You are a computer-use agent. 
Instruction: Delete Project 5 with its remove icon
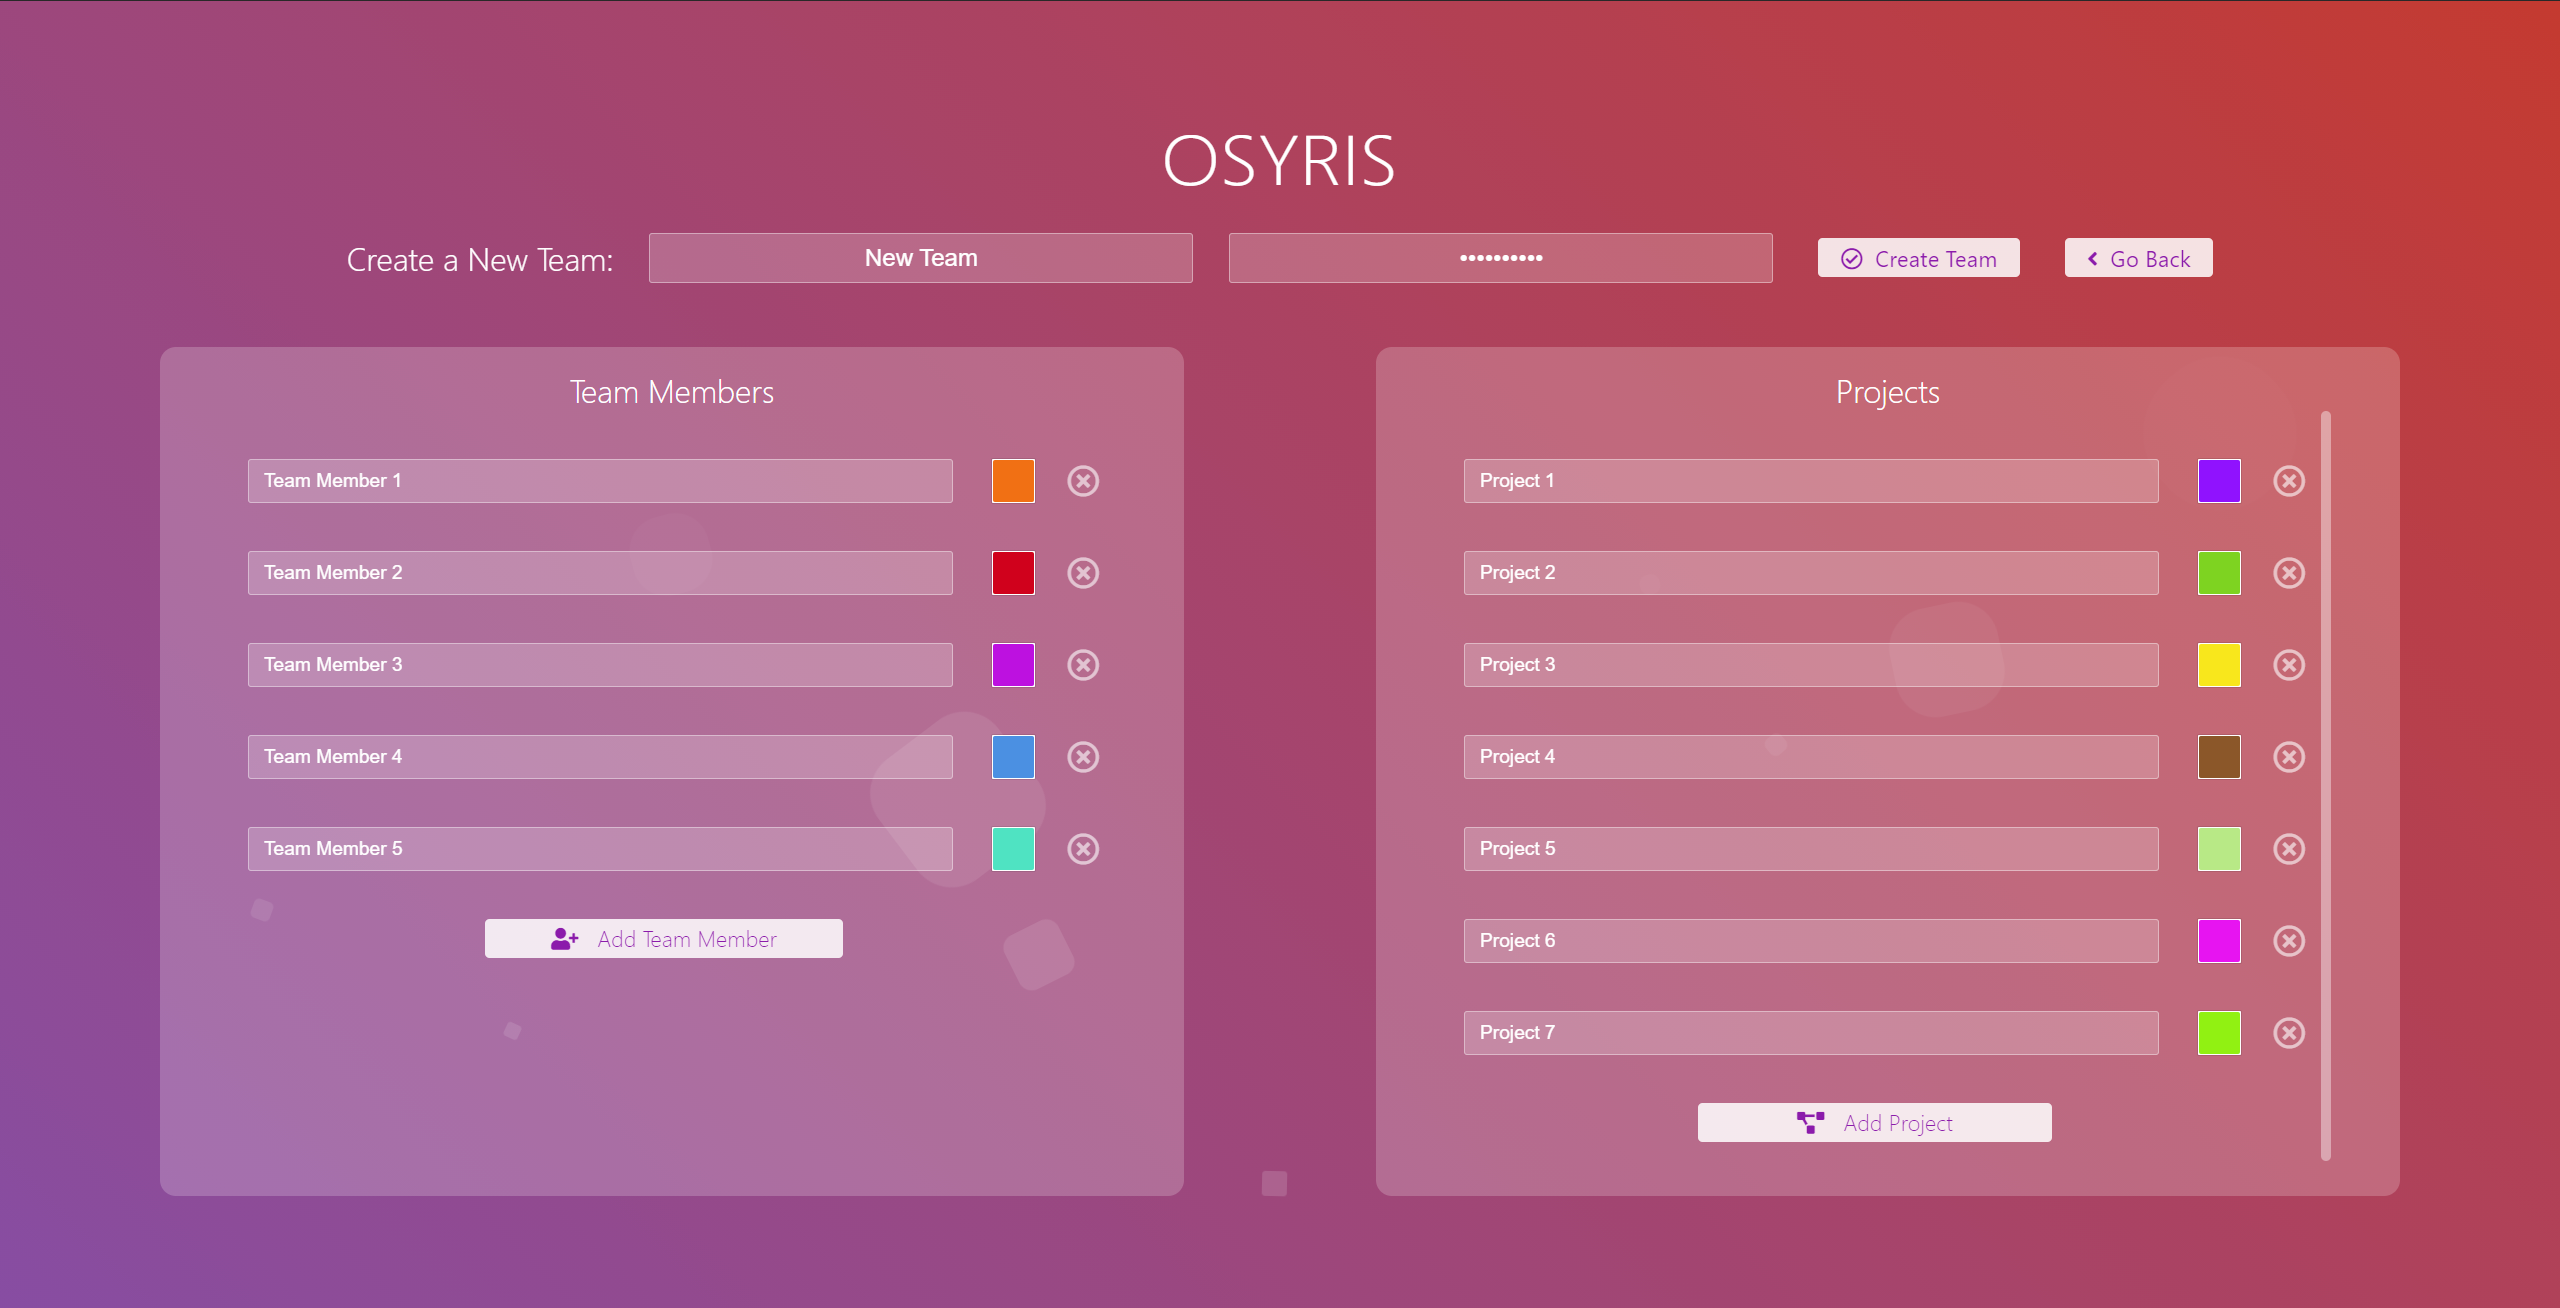click(x=2290, y=848)
